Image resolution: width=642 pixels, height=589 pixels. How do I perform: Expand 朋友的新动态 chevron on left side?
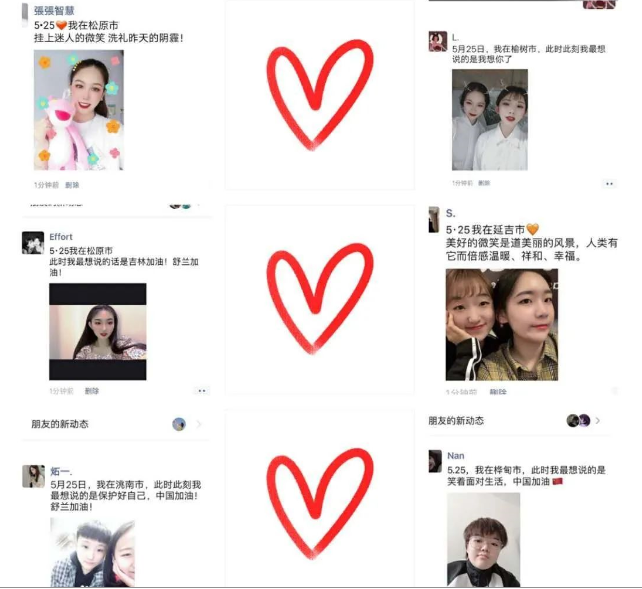tap(199, 424)
